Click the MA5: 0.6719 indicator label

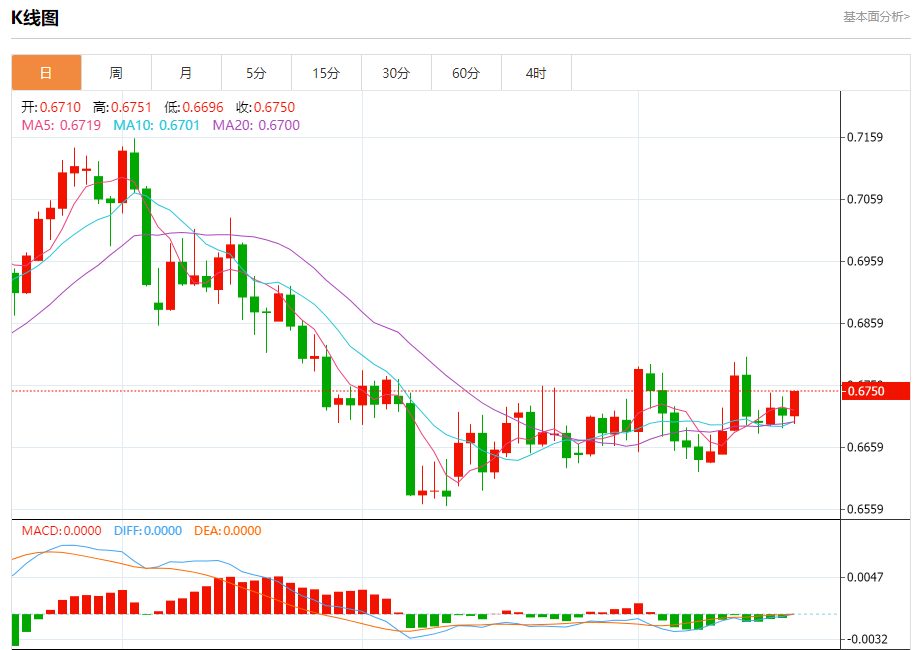pyautogui.click(x=61, y=125)
